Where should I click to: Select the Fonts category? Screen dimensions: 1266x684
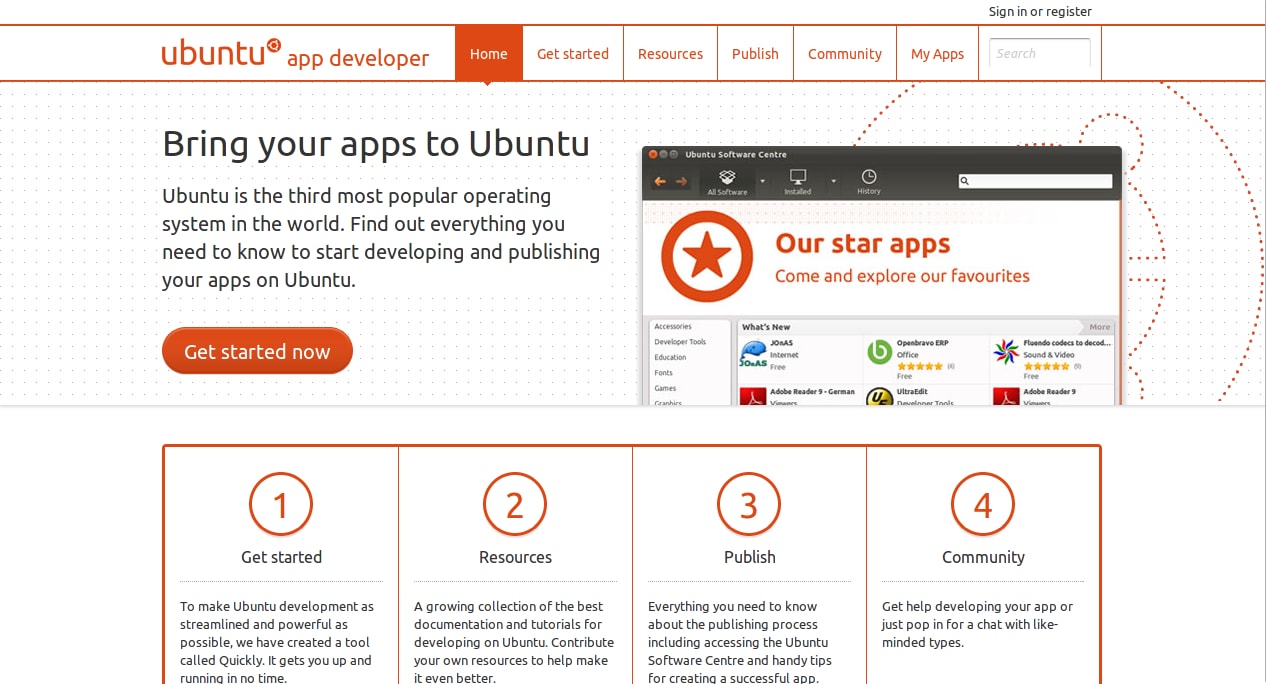(663, 373)
